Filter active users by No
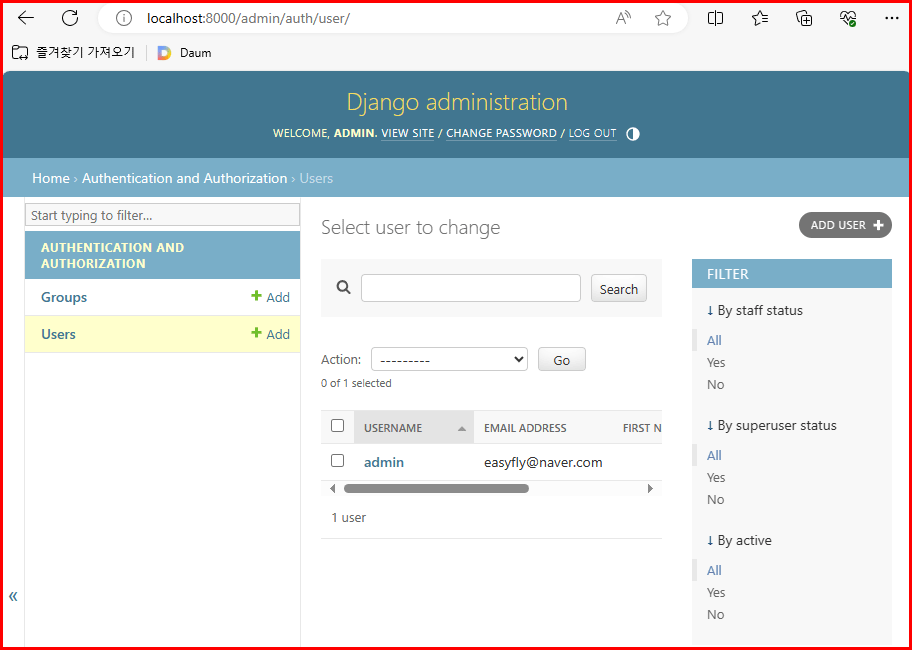The height and width of the screenshot is (650, 912). [x=715, y=615]
